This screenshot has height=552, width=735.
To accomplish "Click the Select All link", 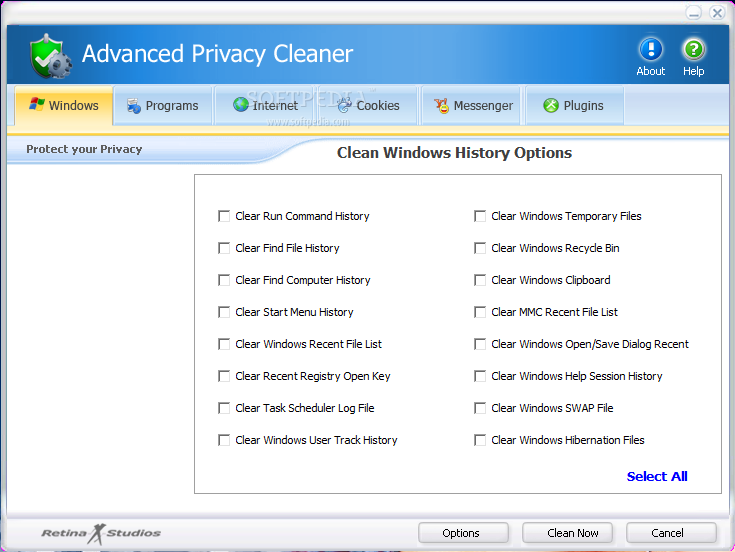I will 657,477.
